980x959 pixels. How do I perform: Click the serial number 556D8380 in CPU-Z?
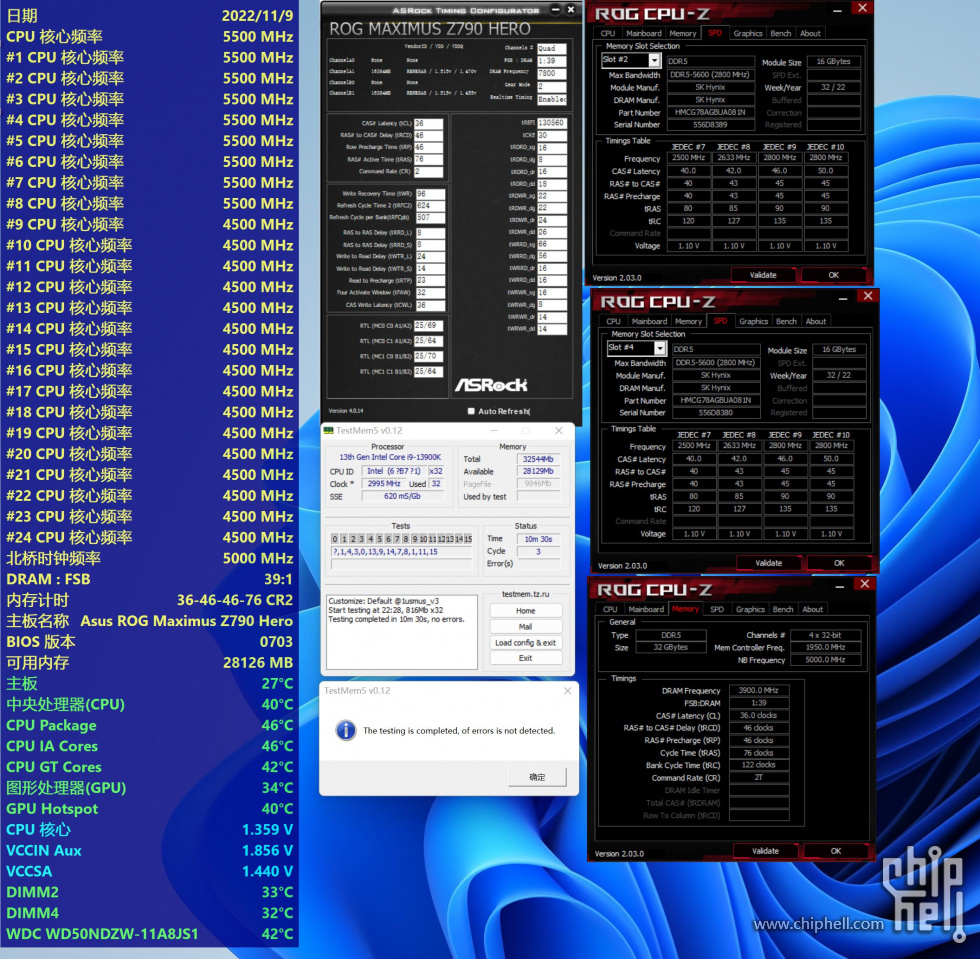pyautogui.click(x=716, y=413)
